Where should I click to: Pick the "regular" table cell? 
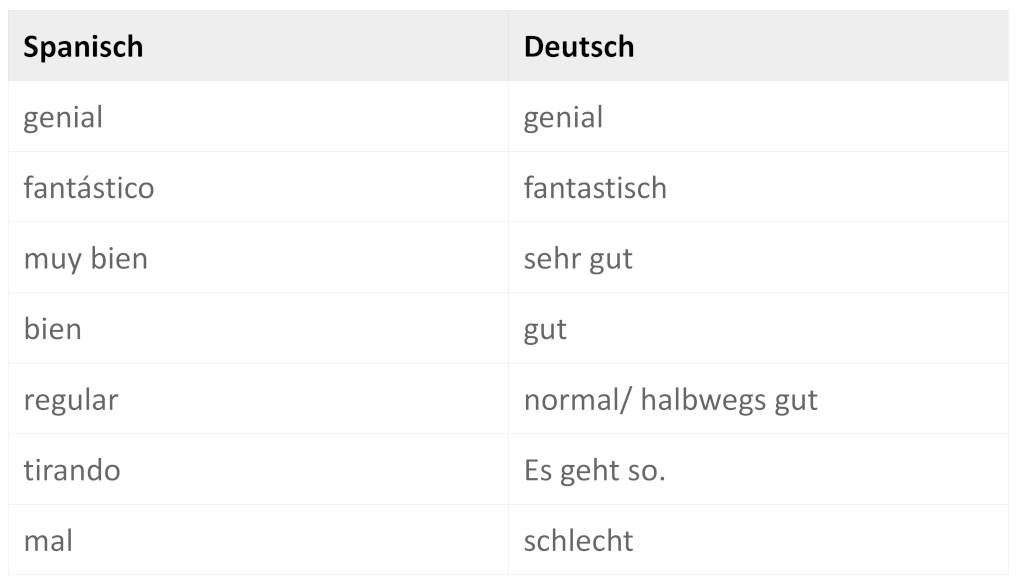click(x=71, y=400)
